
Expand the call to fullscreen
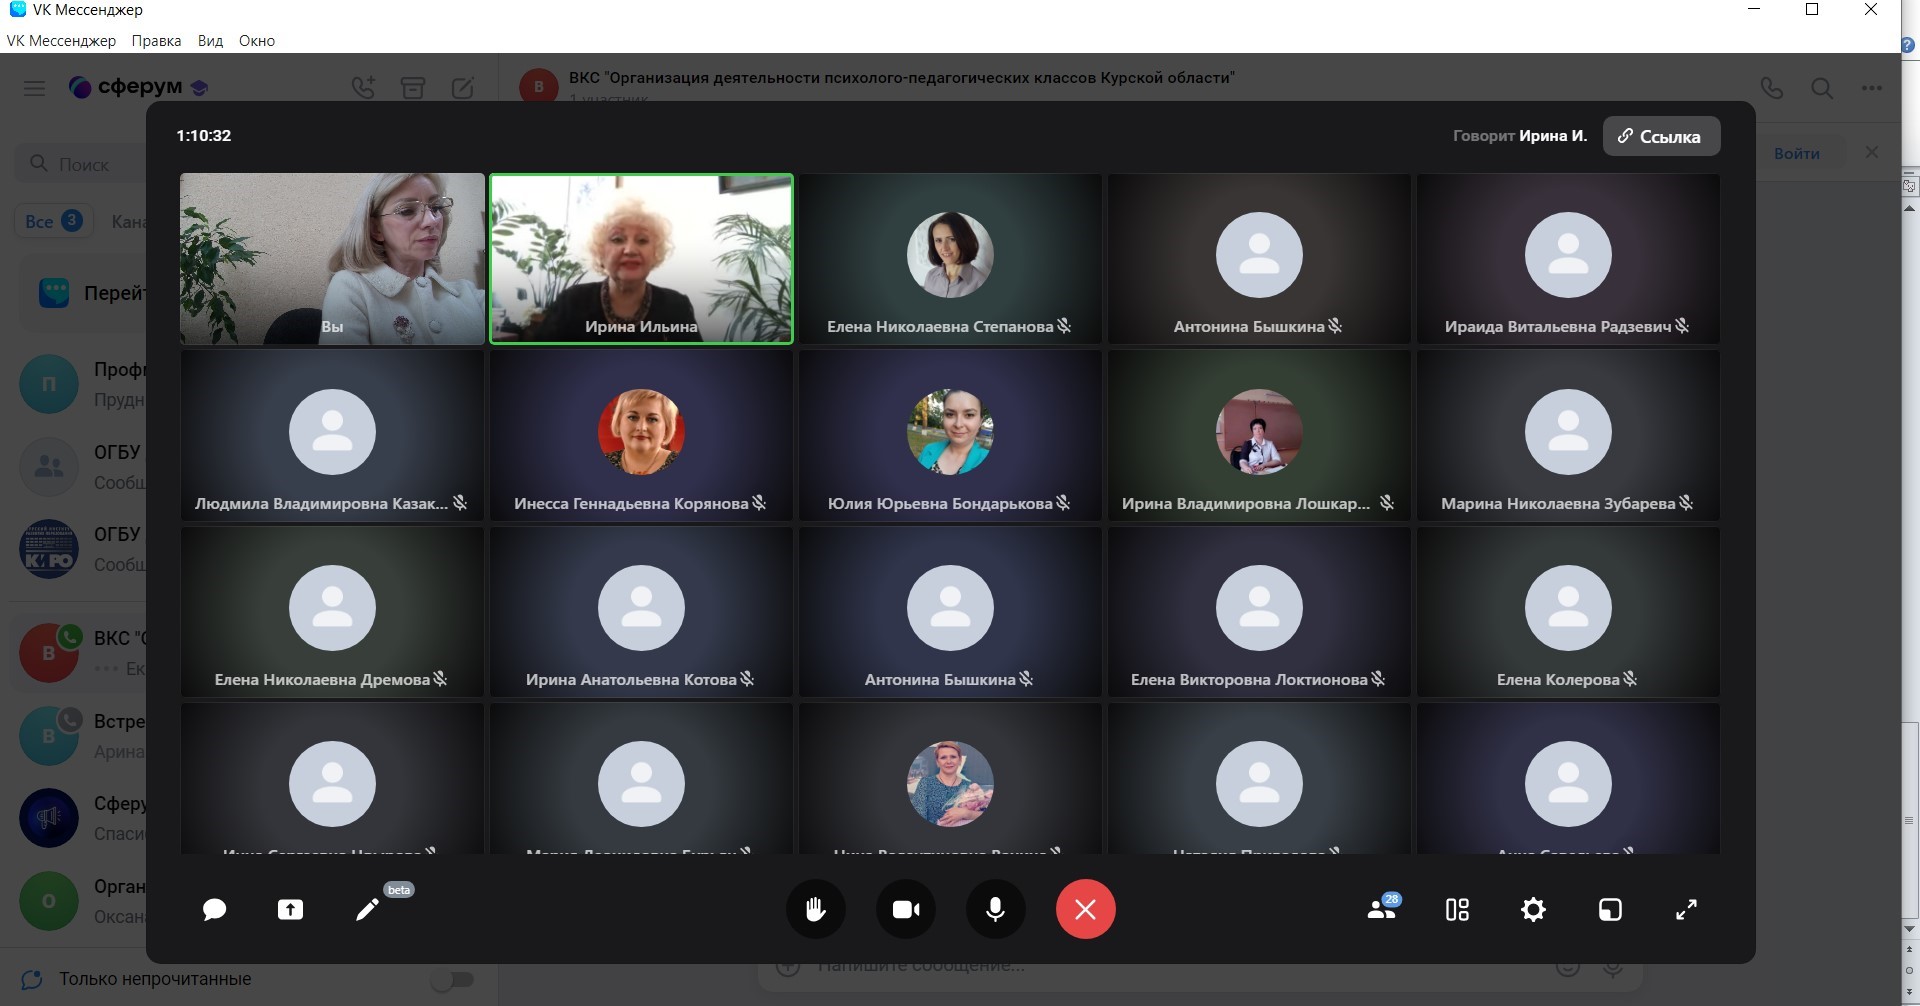[x=1686, y=909]
